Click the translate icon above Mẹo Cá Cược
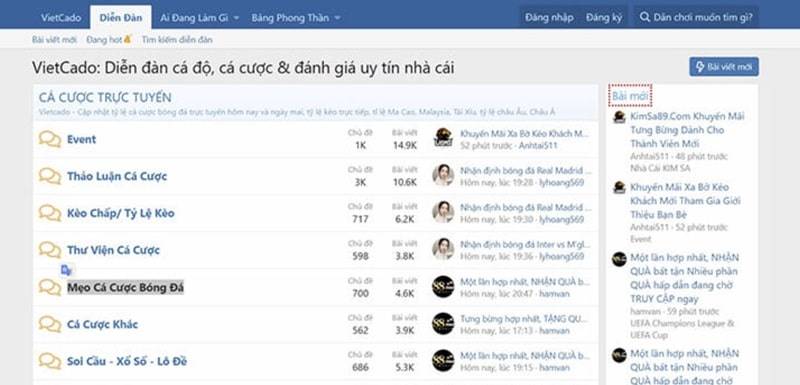The height and width of the screenshot is (385, 800). coord(66,270)
